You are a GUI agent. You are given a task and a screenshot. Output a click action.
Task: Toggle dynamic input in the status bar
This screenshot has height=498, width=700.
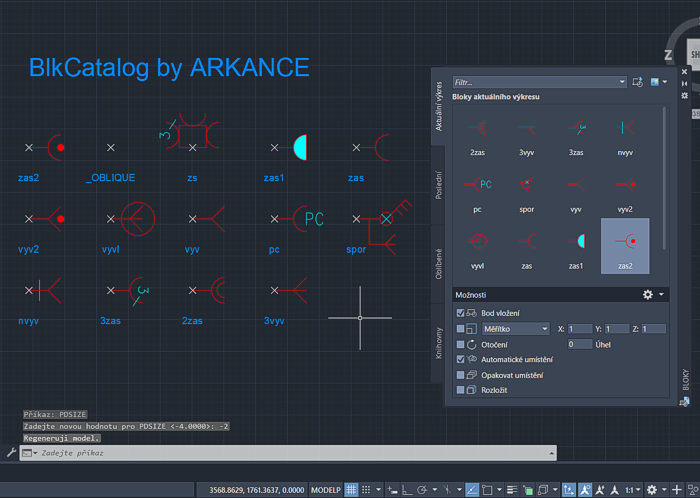coord(392,490)
